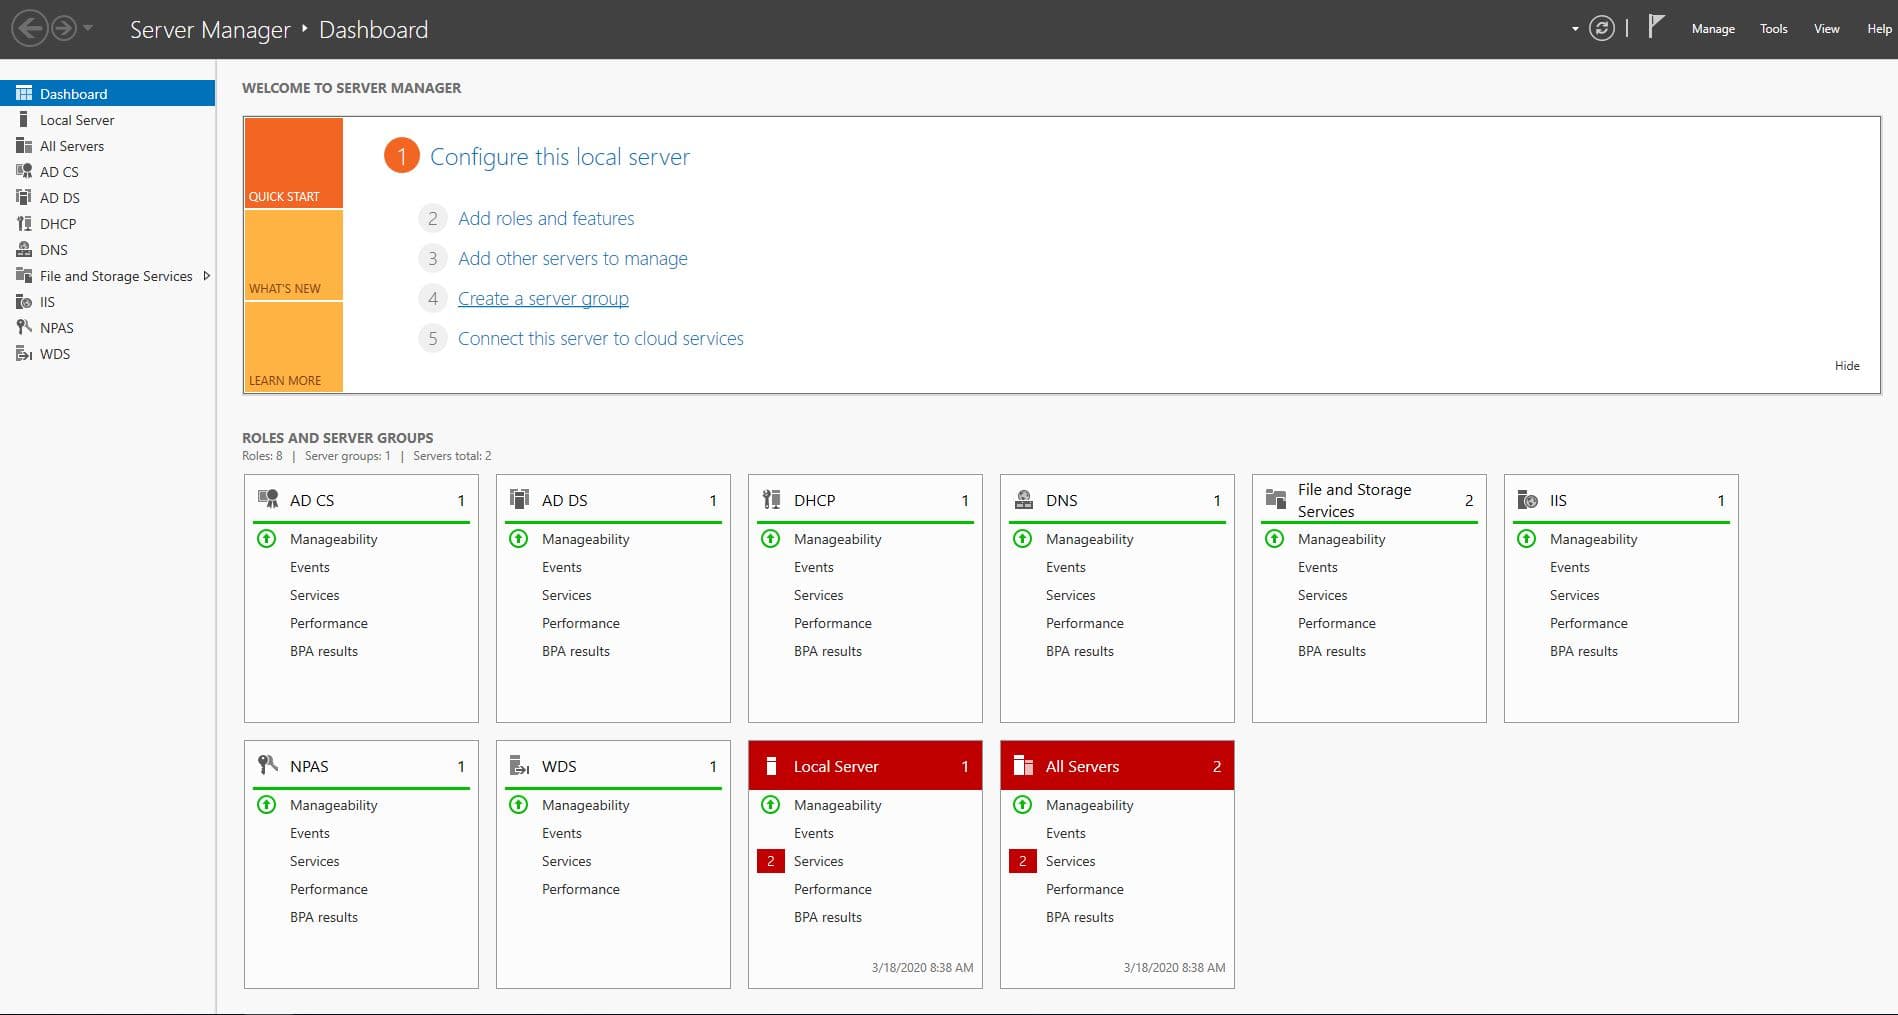Open BPA results in All Servers tile
Screen dimensions: 1898x1015
point(1080,917)
